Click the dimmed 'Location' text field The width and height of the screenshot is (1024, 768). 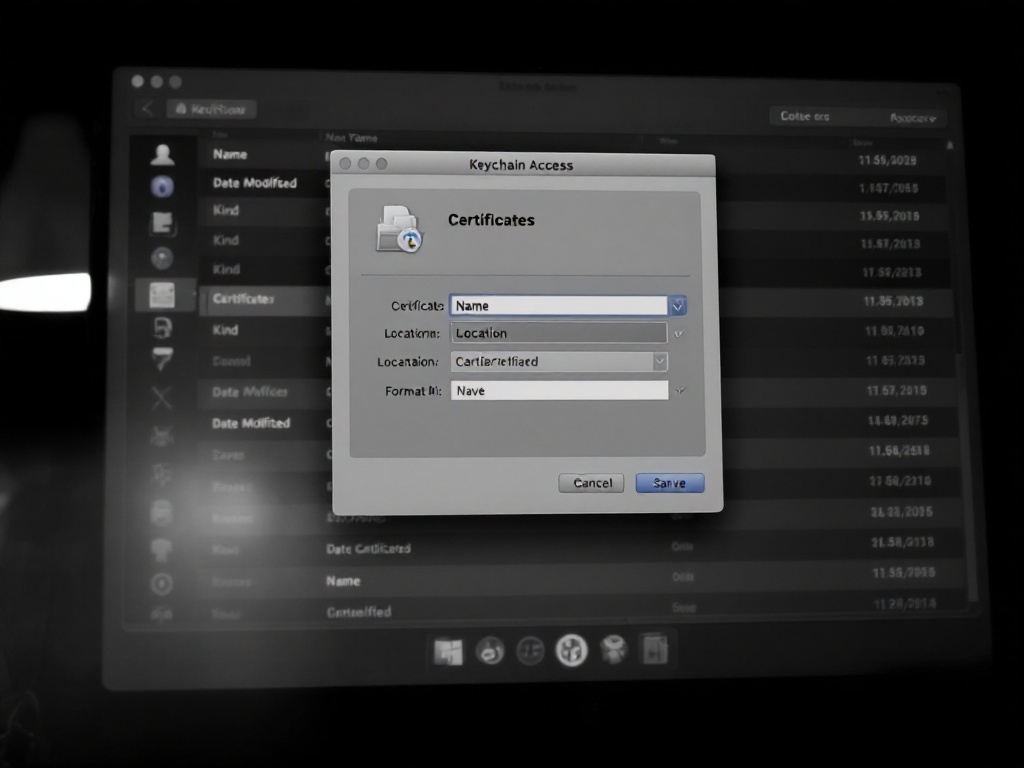point(559,333)
